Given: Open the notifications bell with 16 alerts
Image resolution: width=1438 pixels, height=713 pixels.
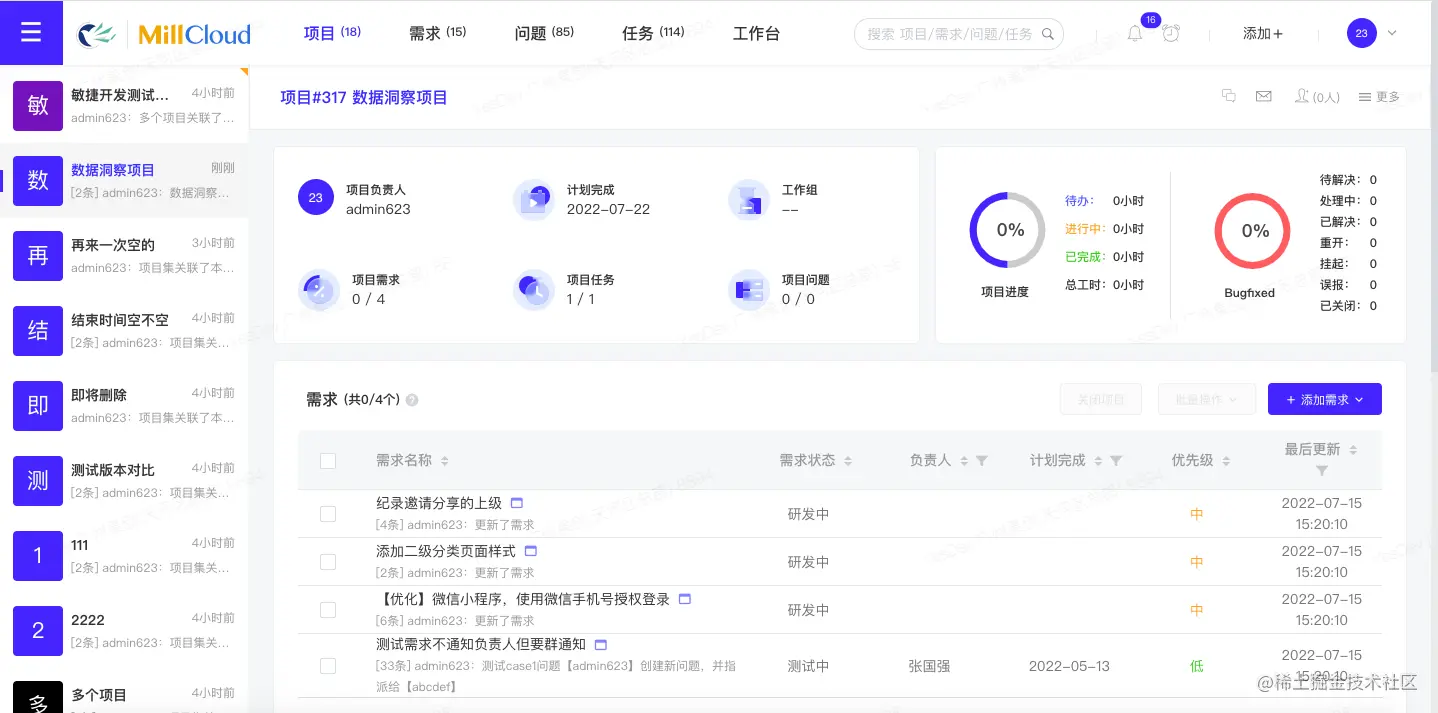Looking at the screenshot, I should pos(1135,33).
